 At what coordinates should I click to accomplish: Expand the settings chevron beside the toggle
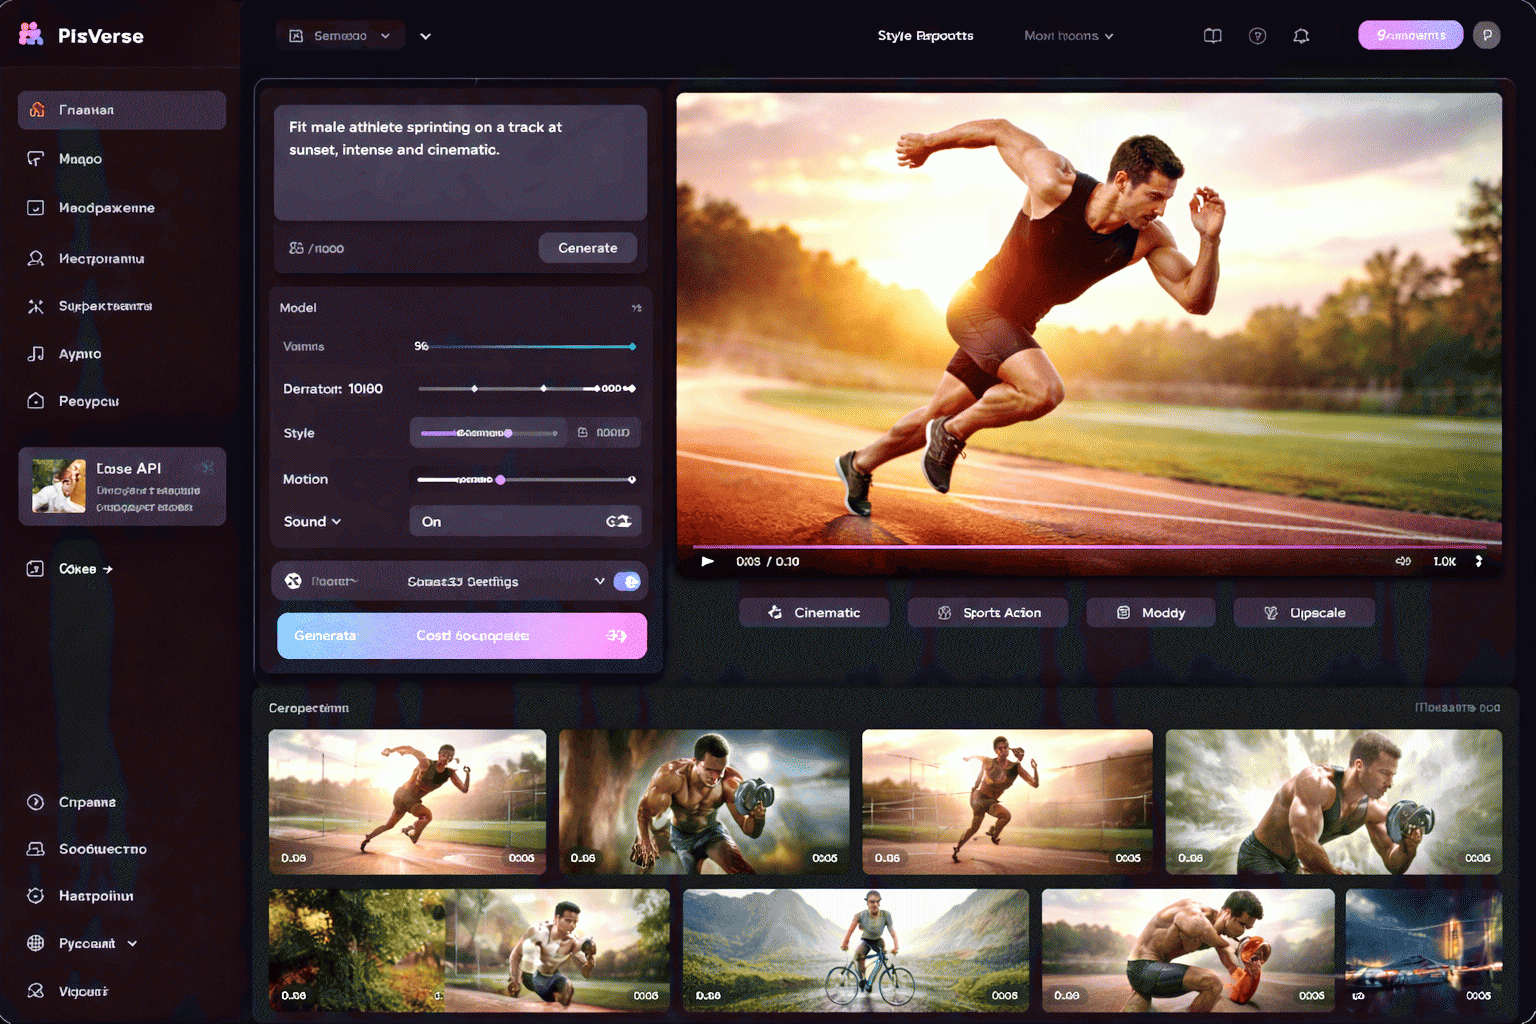[599, 581]
